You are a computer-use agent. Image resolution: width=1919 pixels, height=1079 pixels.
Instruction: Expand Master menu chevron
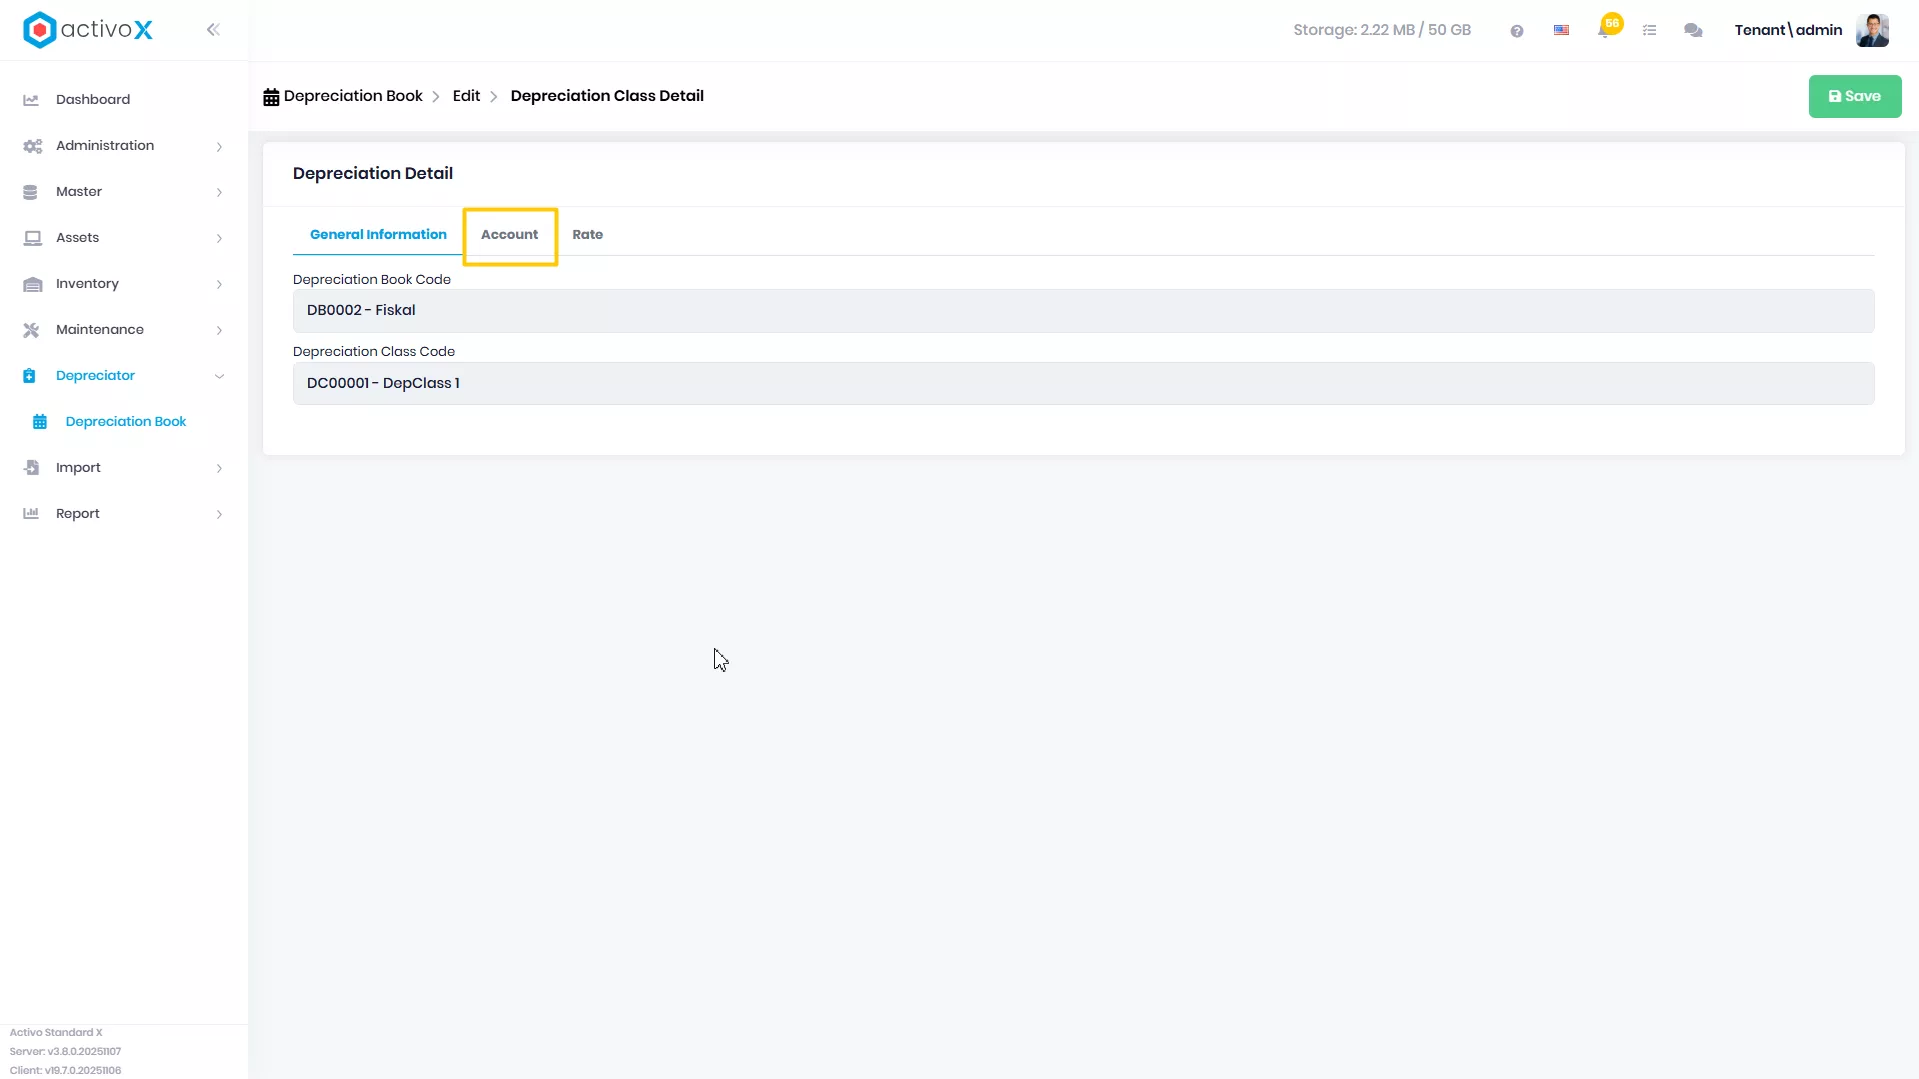[219, 193]
